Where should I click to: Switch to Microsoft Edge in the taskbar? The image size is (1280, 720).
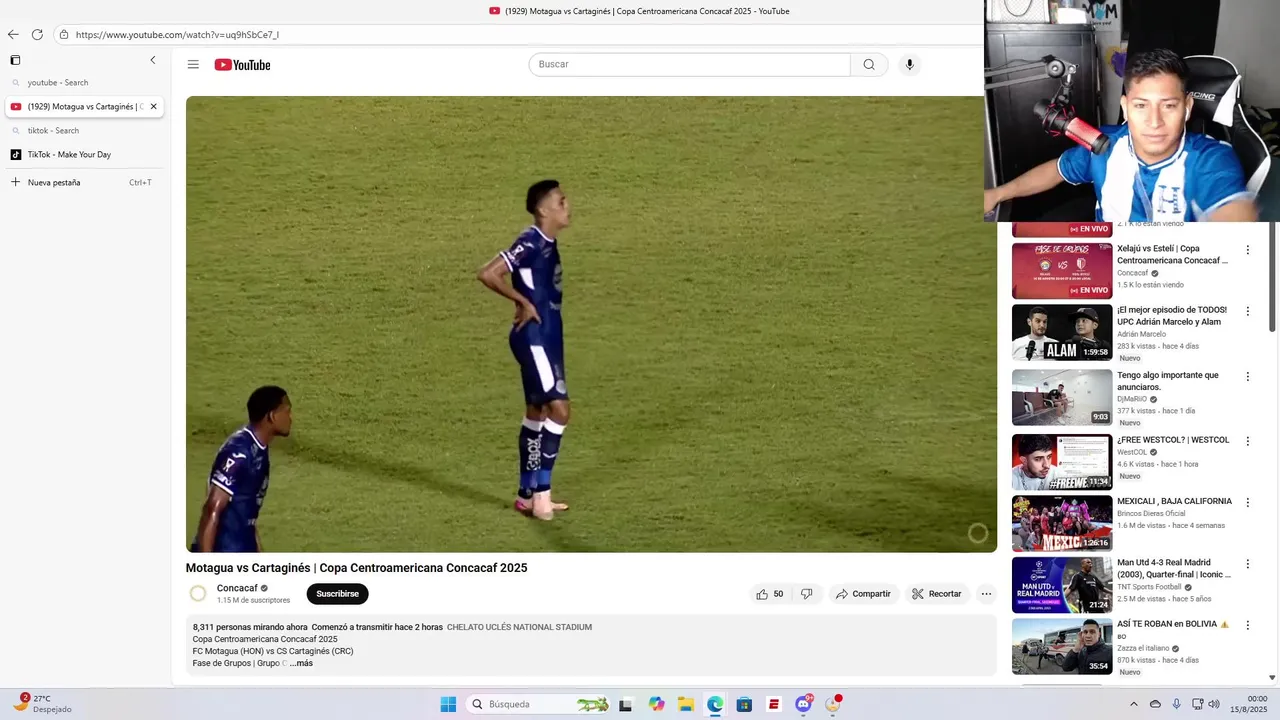715,704
